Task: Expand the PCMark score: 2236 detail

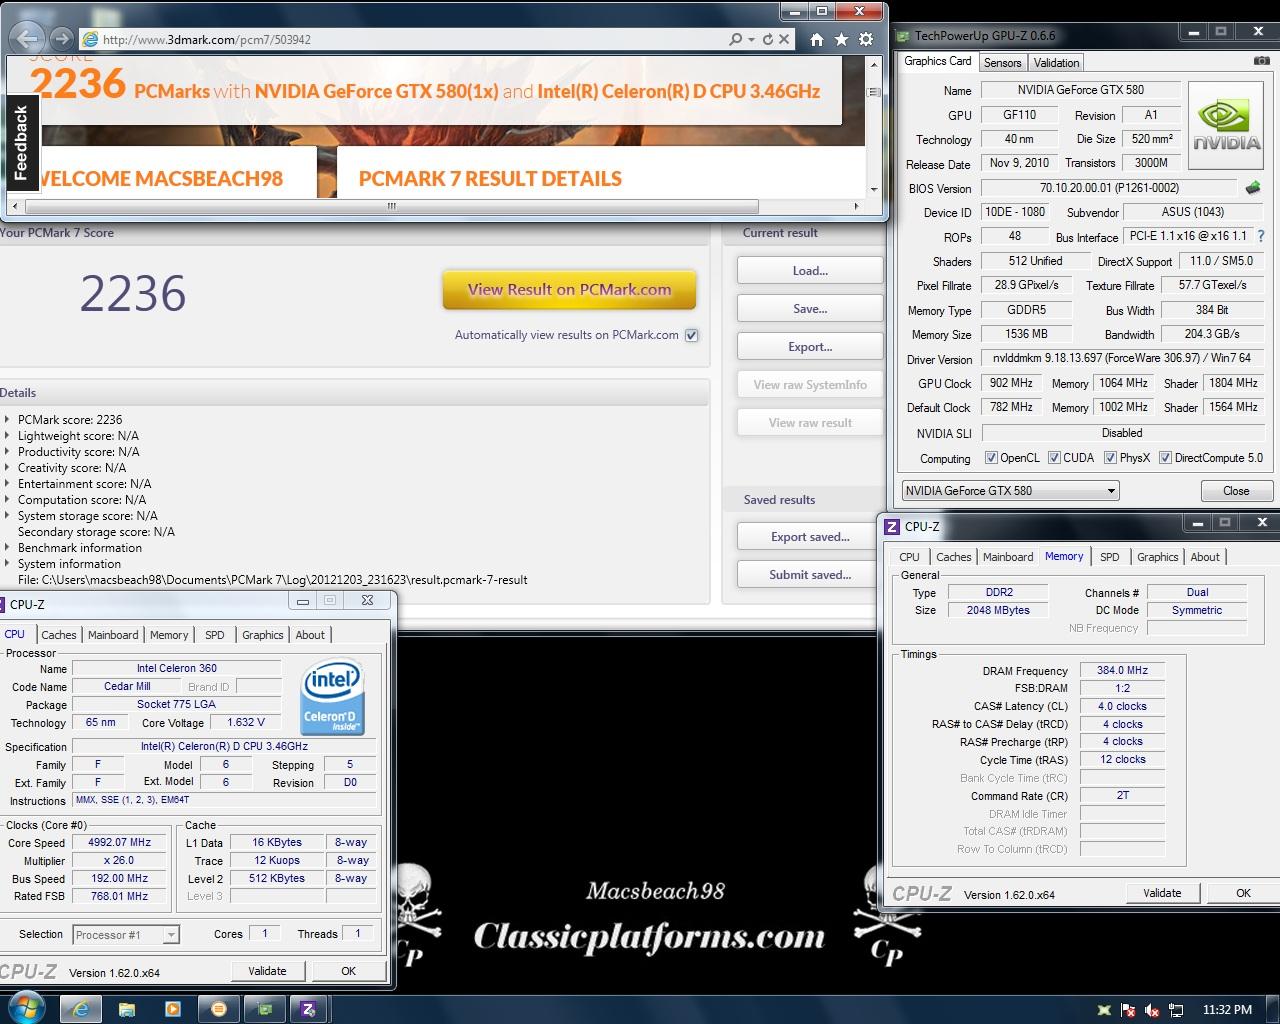Action: tap(8, 420)
